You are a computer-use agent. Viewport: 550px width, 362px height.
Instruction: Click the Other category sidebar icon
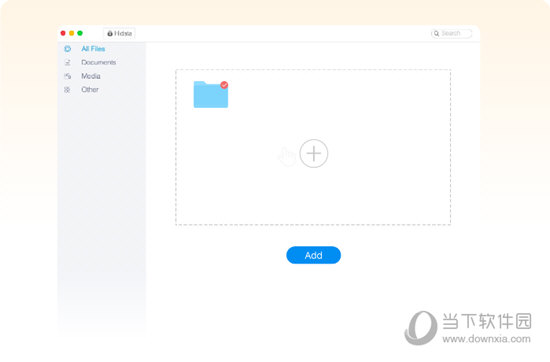point(67,90)
